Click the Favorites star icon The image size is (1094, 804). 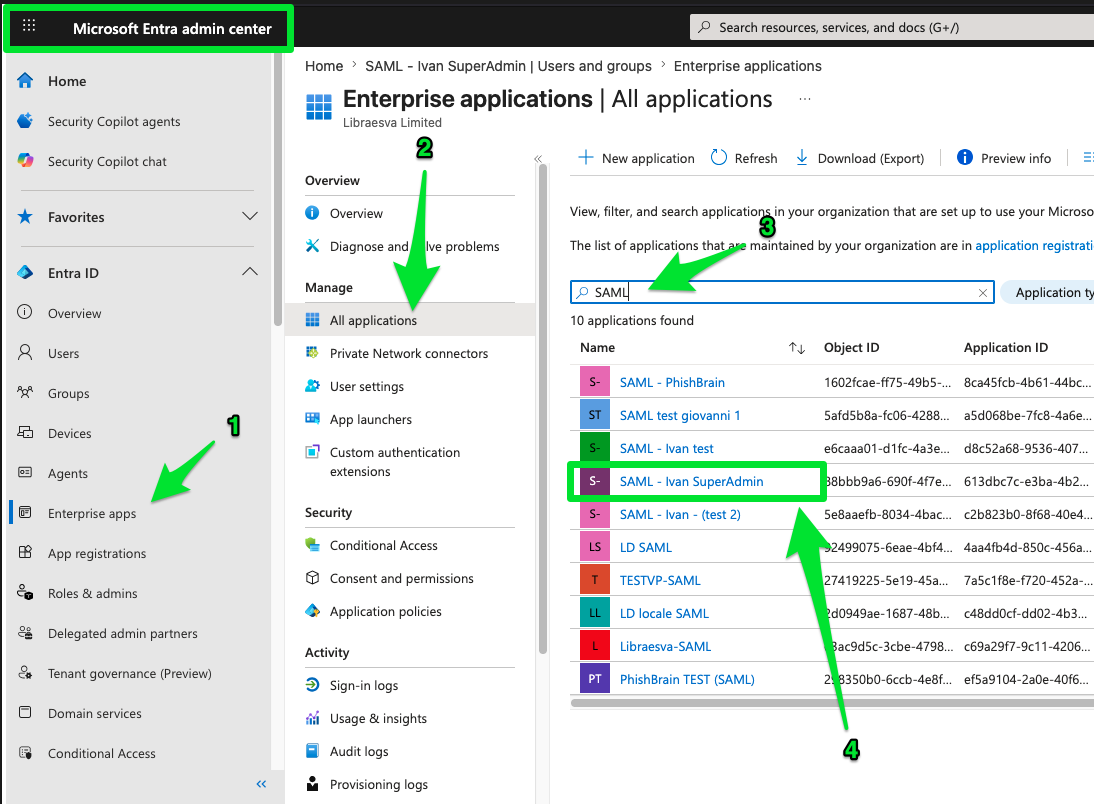[25, 216]
